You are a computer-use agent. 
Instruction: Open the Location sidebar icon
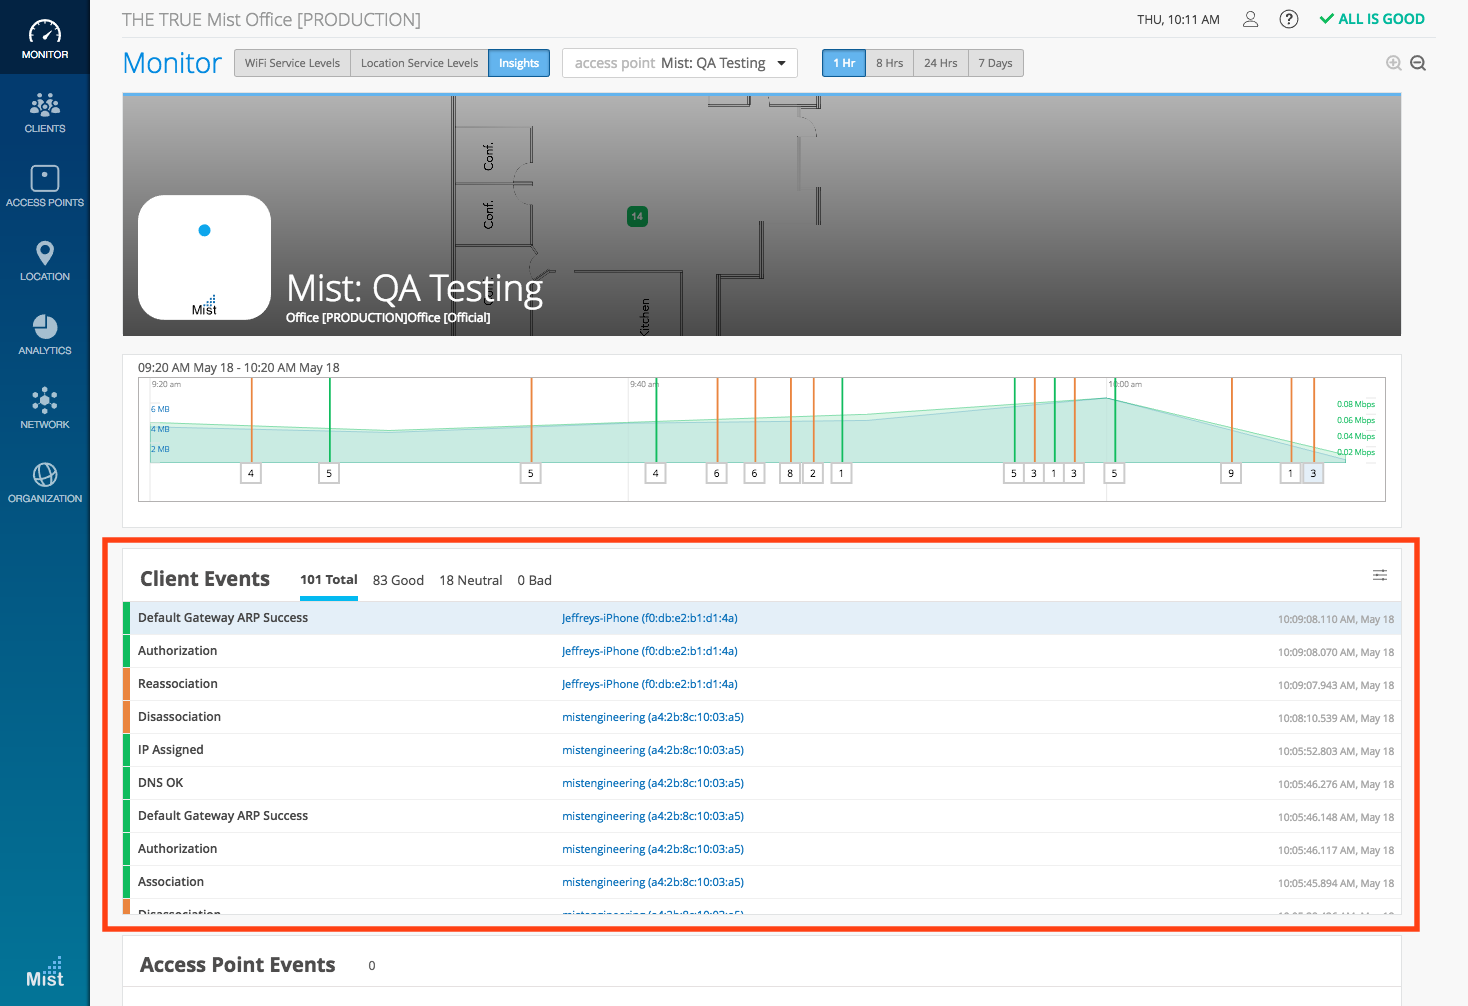pos(45,261)
